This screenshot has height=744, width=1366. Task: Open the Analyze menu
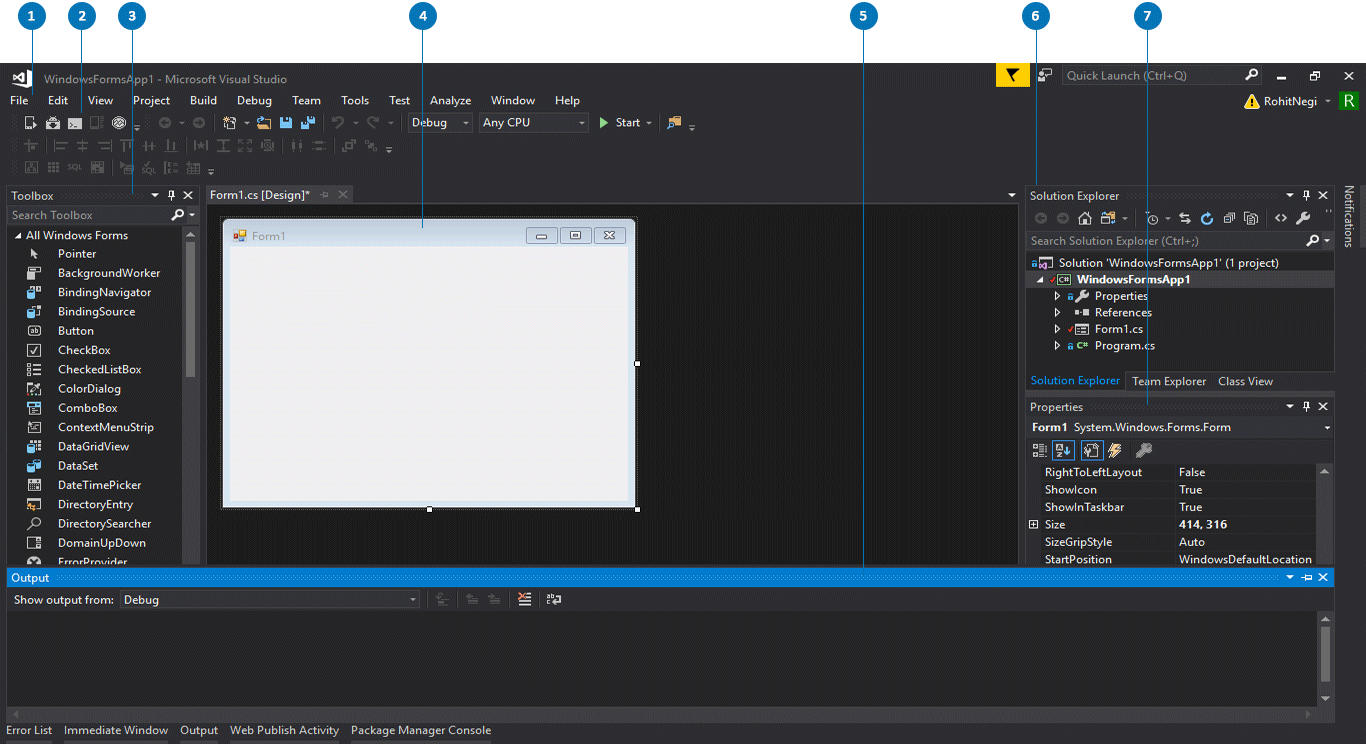click(450, 100)
